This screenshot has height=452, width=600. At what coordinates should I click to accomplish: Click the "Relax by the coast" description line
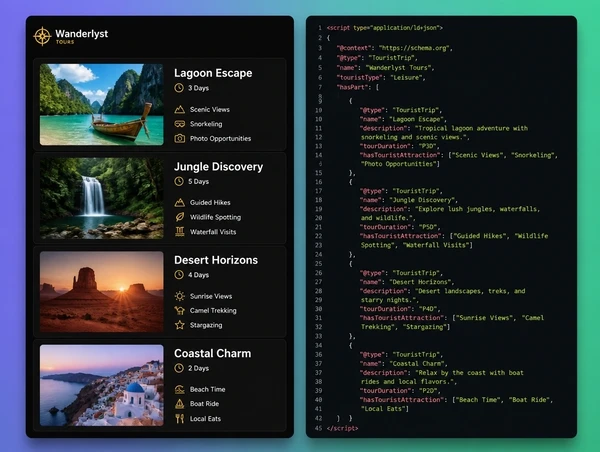point(442,373)
